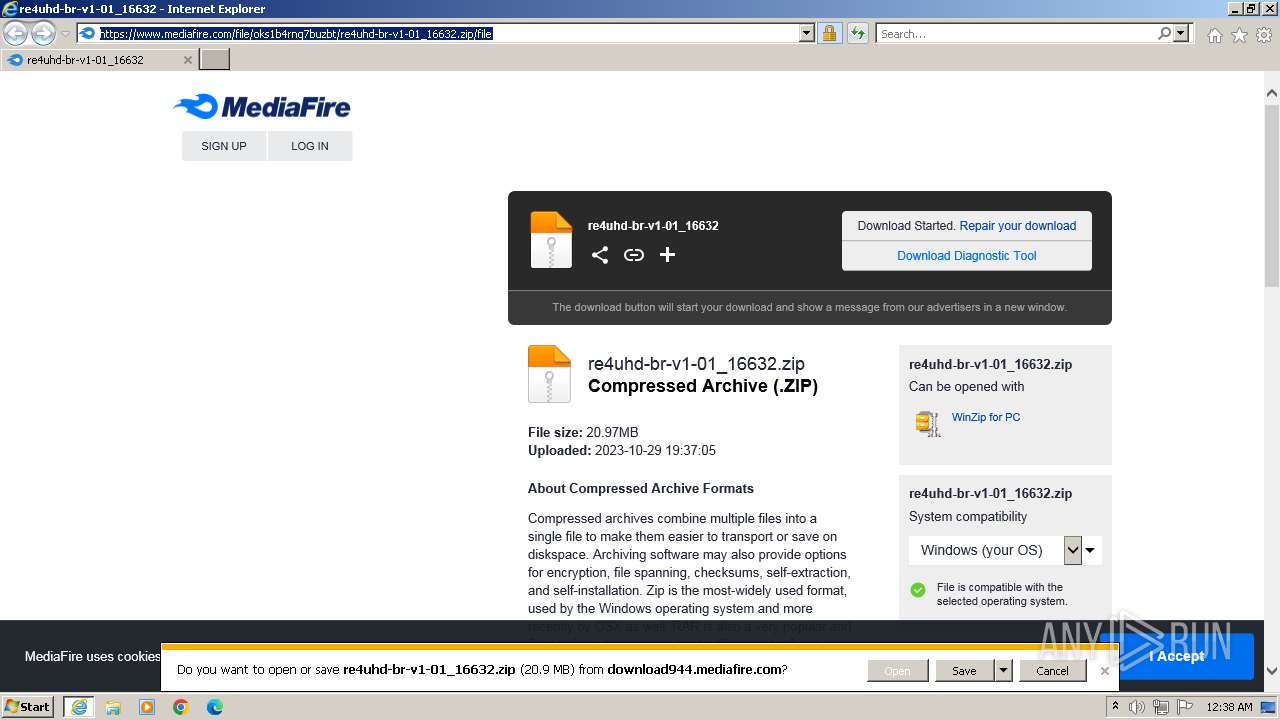Click the About Compressed Archive Formats heading
This screenshot has height=720, width=1280.
tap(641, 489)
